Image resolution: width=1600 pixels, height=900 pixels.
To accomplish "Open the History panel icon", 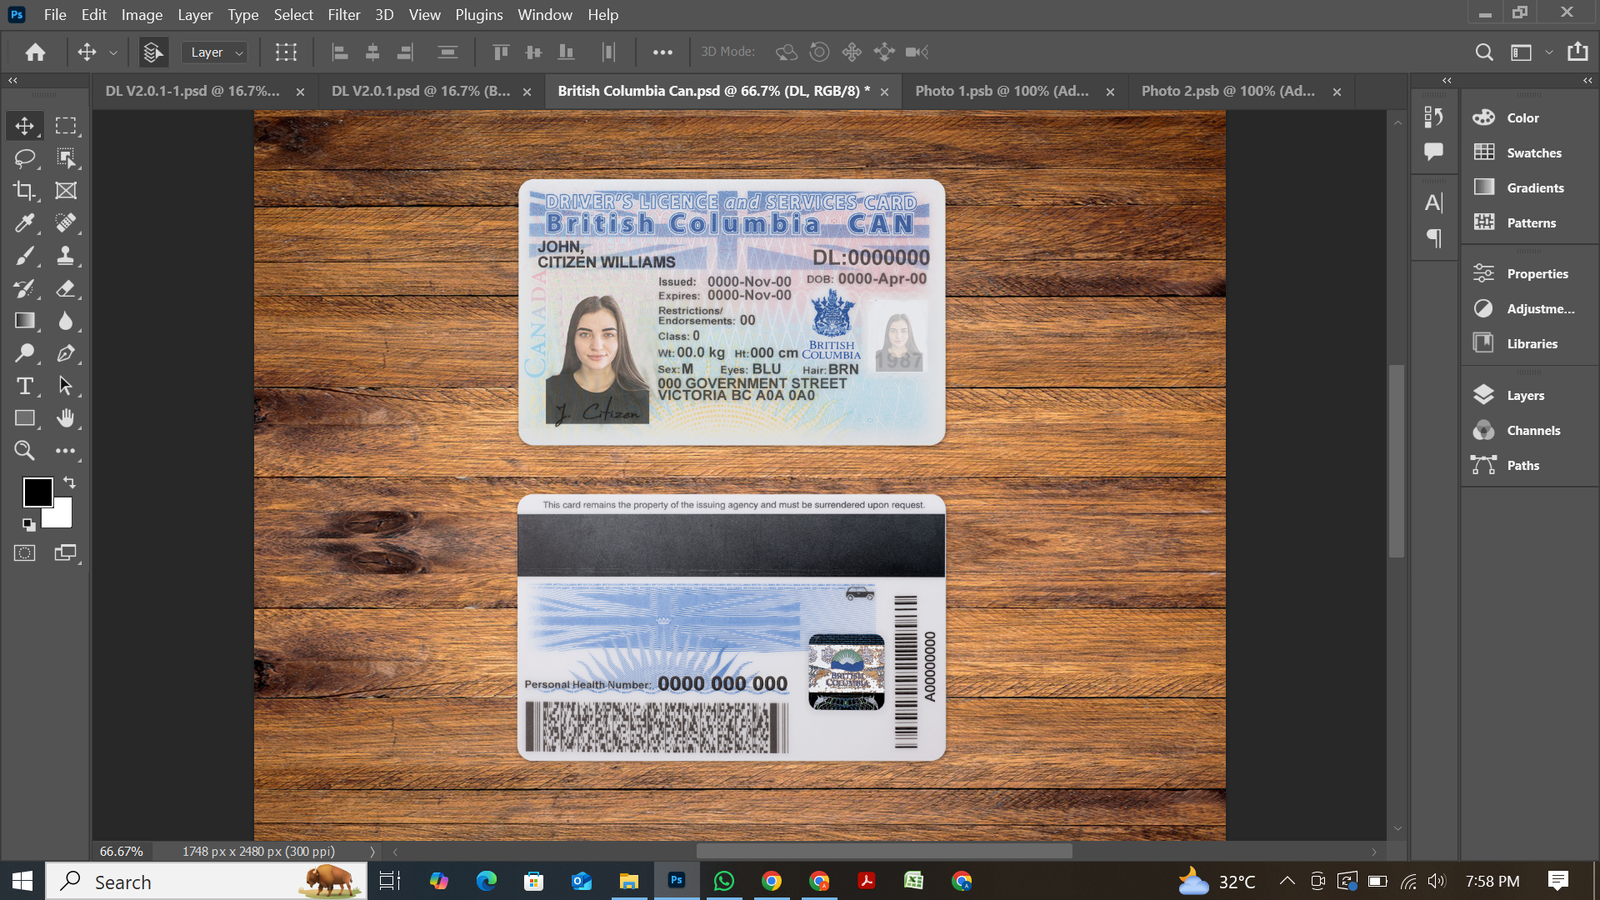I will (x=1434, y=117).
